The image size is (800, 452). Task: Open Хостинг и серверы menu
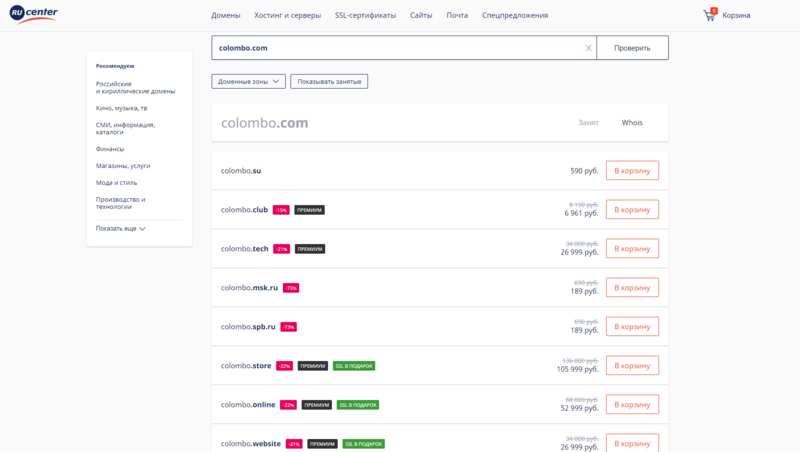pos(287,15)
